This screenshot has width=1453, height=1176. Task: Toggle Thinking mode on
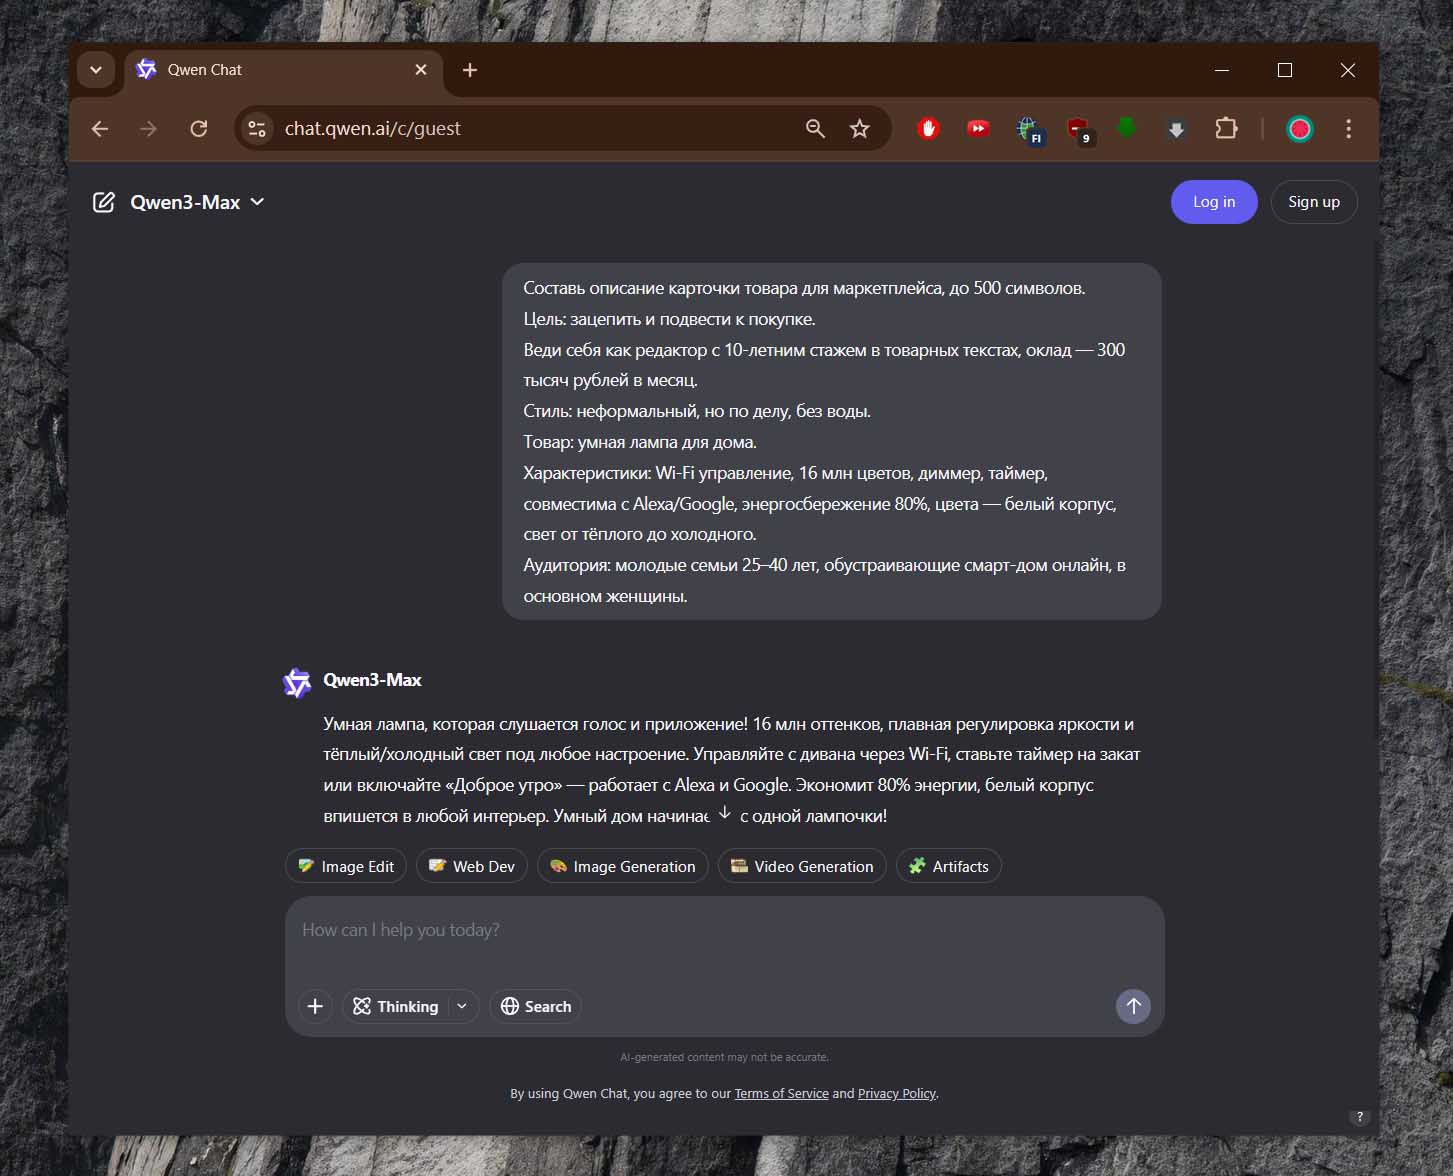coord(397,1006)
